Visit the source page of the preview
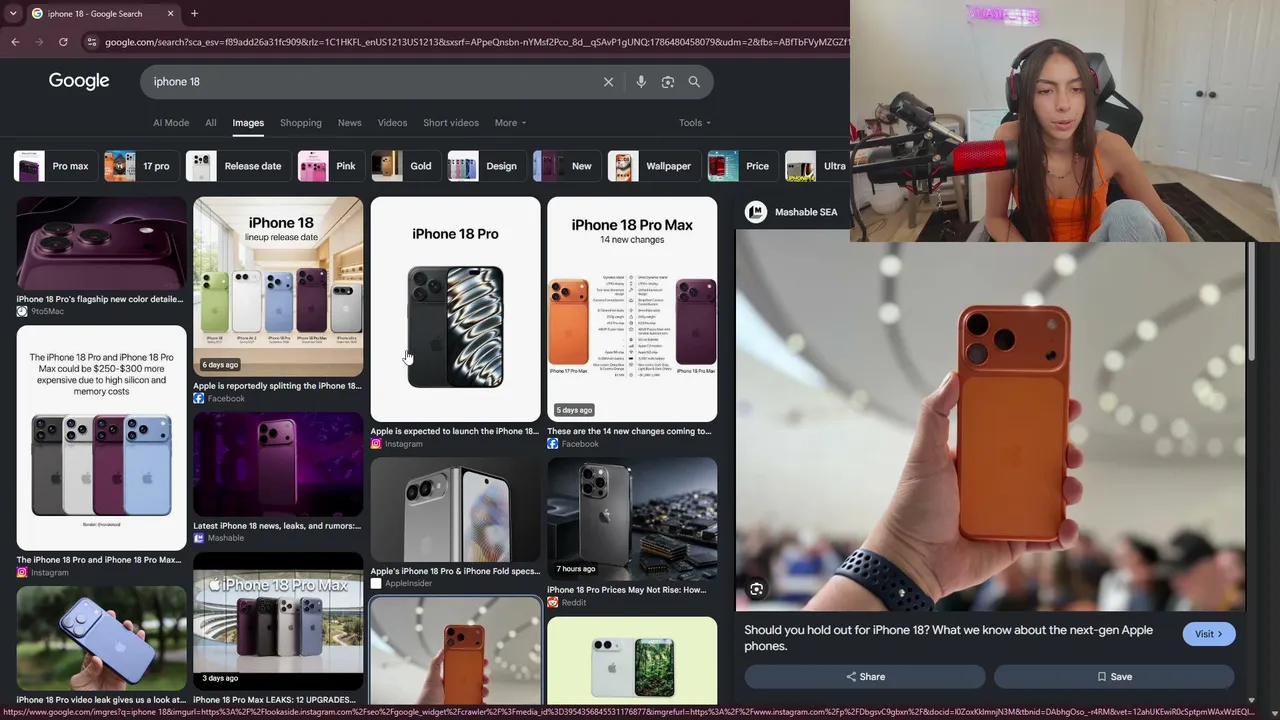Viewport: 1280px width, 720px height. click(1209, 634)
